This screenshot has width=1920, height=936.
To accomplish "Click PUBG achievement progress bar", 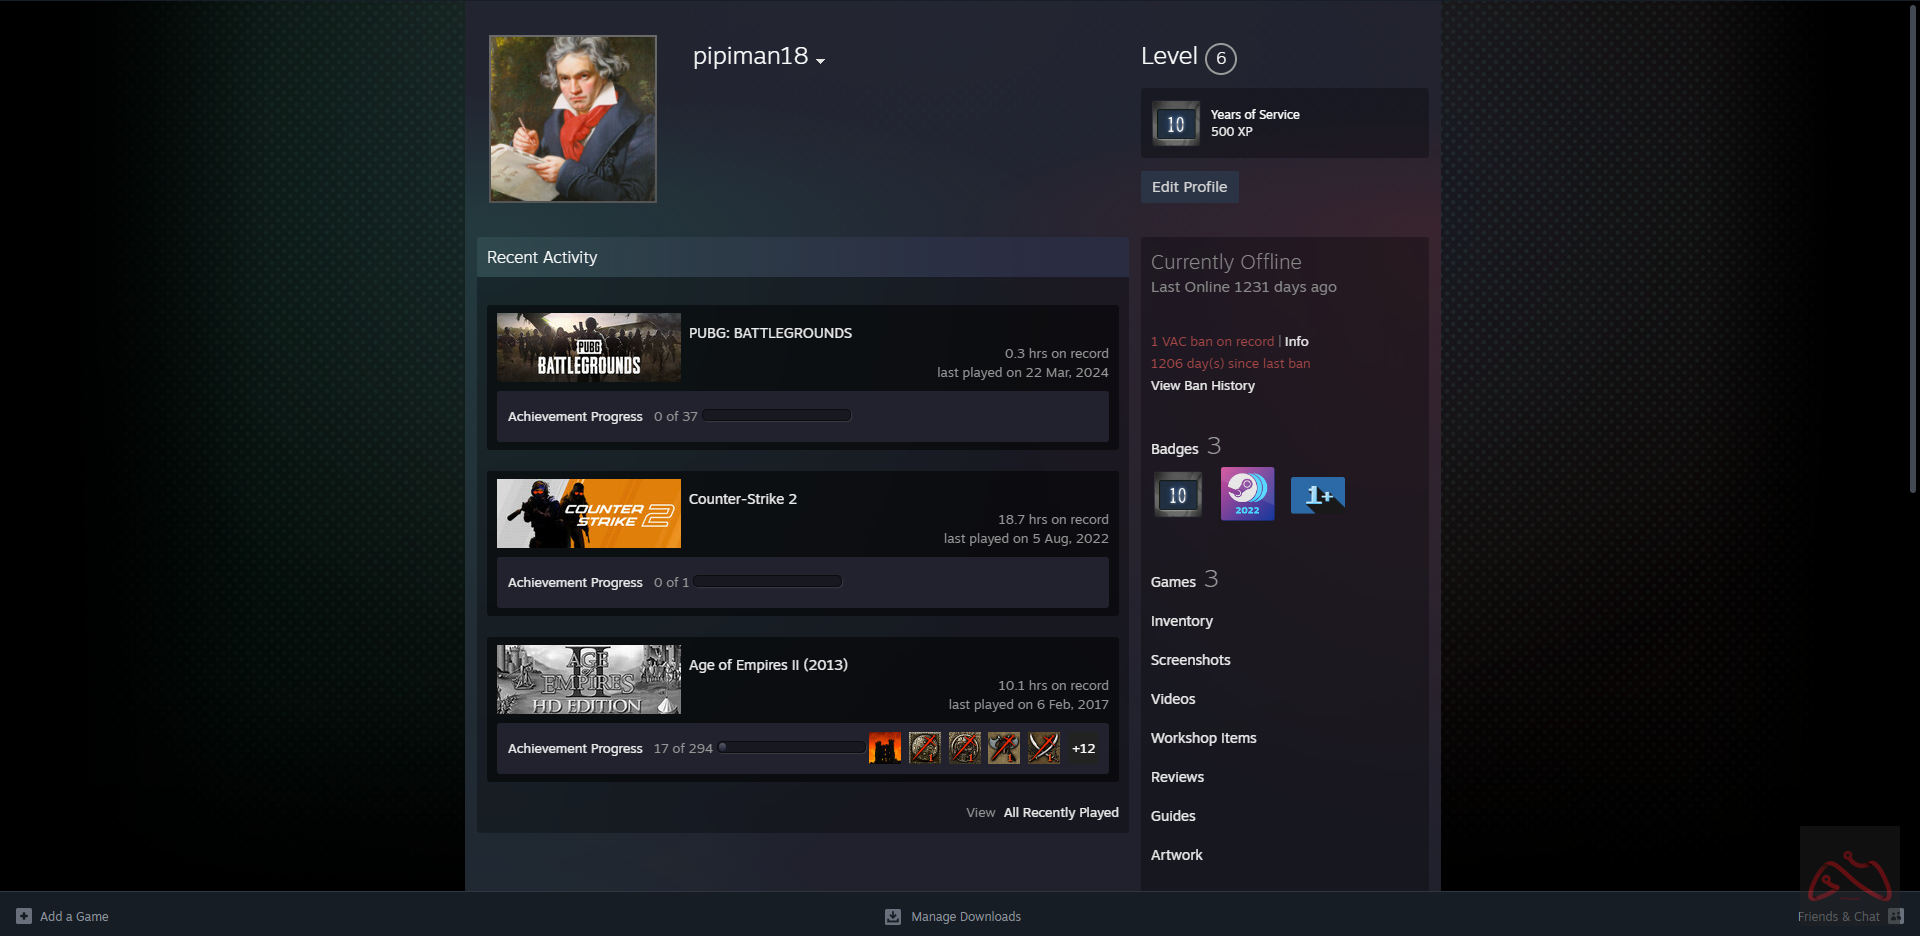I will [x=777, y=416].
